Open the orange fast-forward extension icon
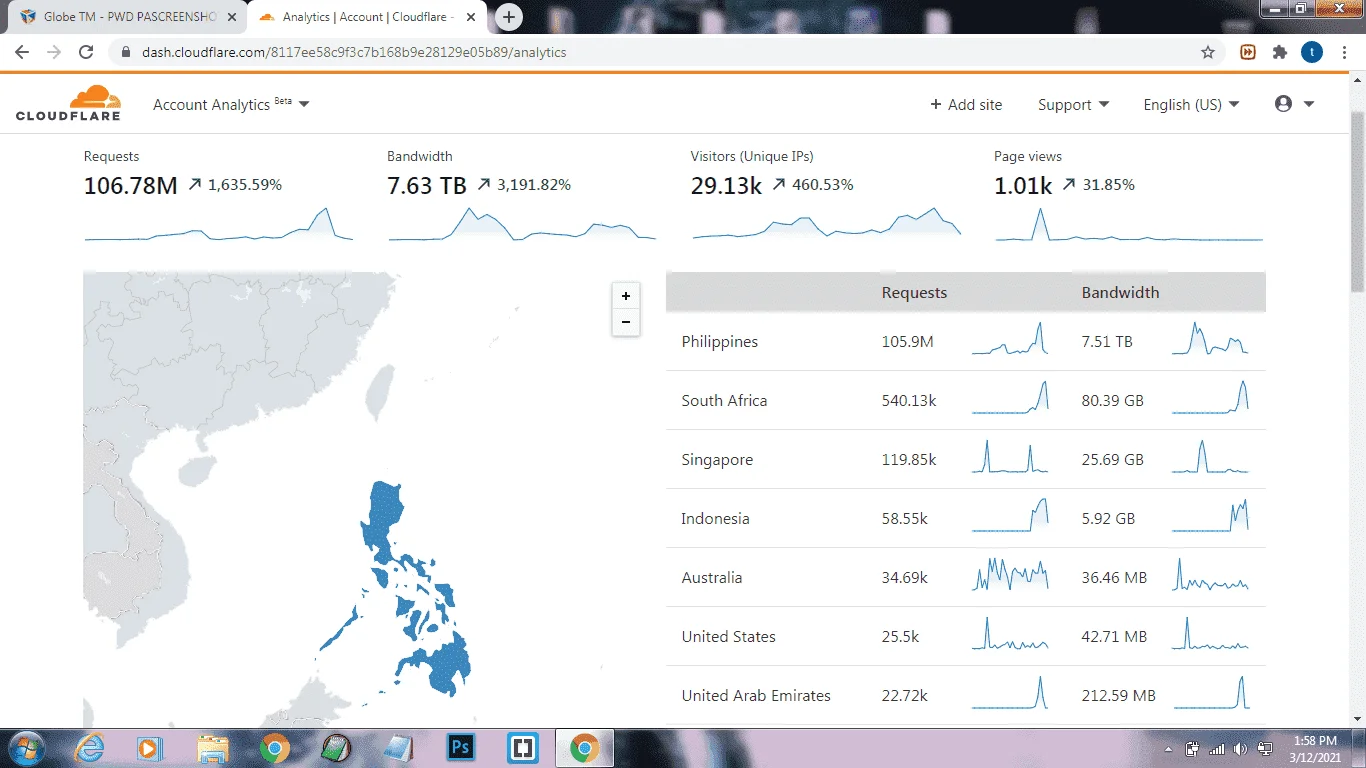Screen dimensions: 1366x768 click(1248, 52)
